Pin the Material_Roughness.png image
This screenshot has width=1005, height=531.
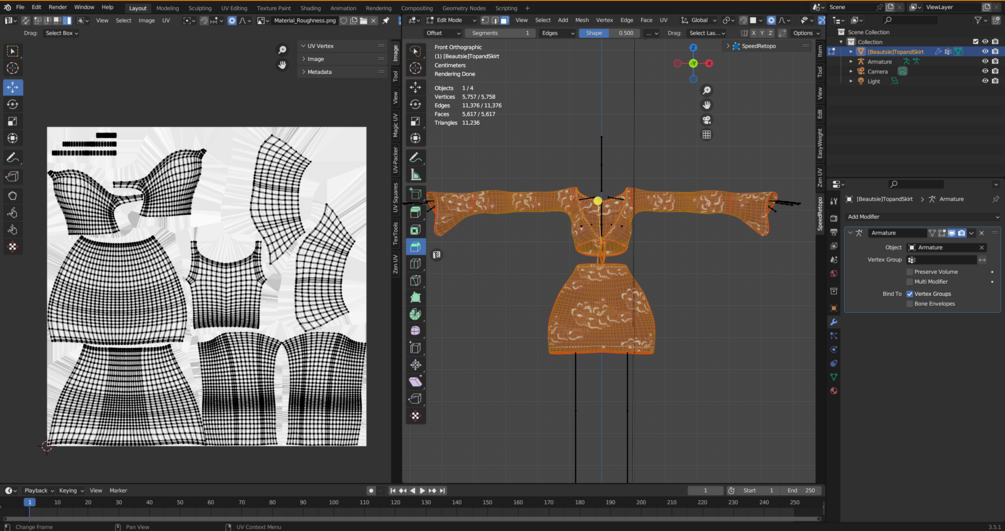(386, 20)
